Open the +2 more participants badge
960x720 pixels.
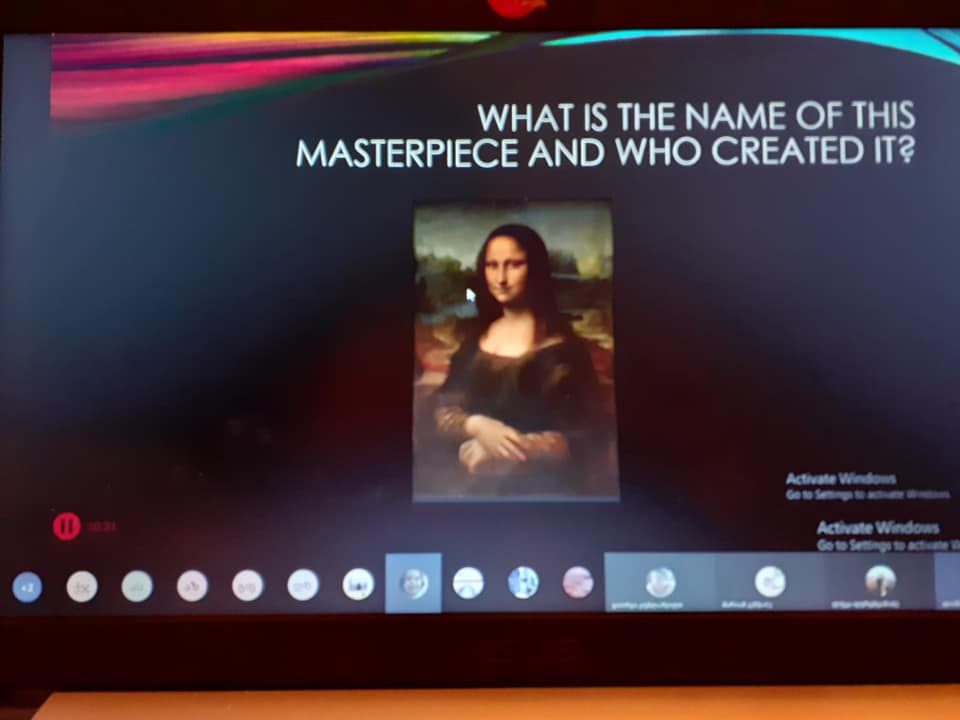coord(28,587)
